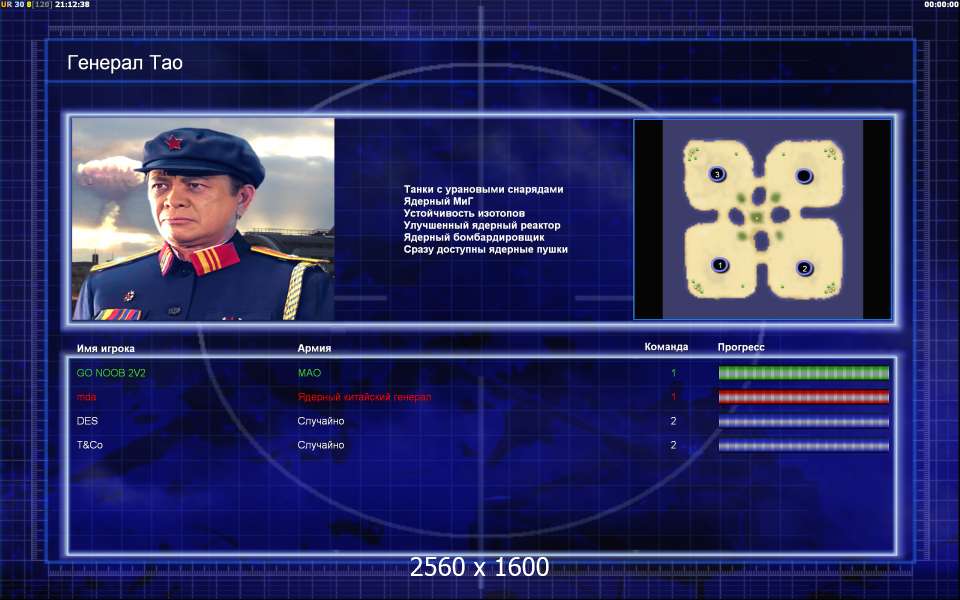Screen dimensions: 960x600
Task: Click 'Ядерный китайский генерал' army entry
Action: point(364,397)
